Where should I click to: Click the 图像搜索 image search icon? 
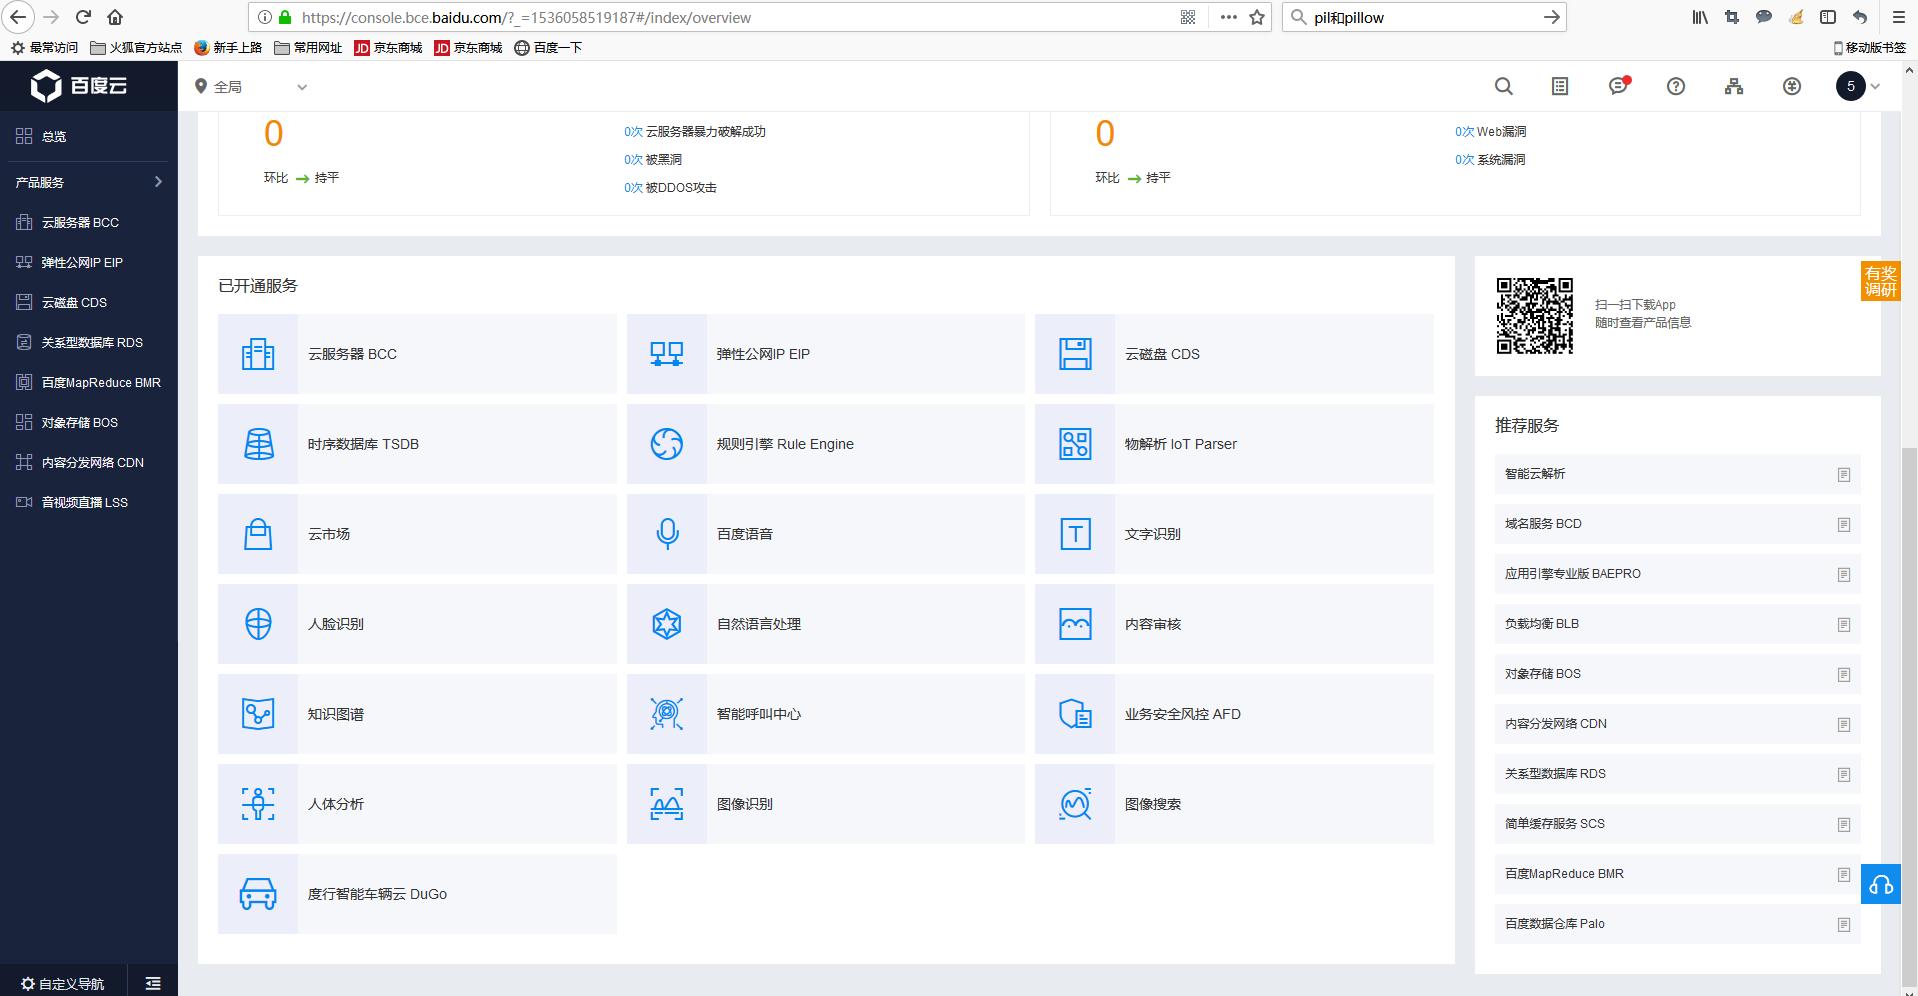pos(1075,804)
